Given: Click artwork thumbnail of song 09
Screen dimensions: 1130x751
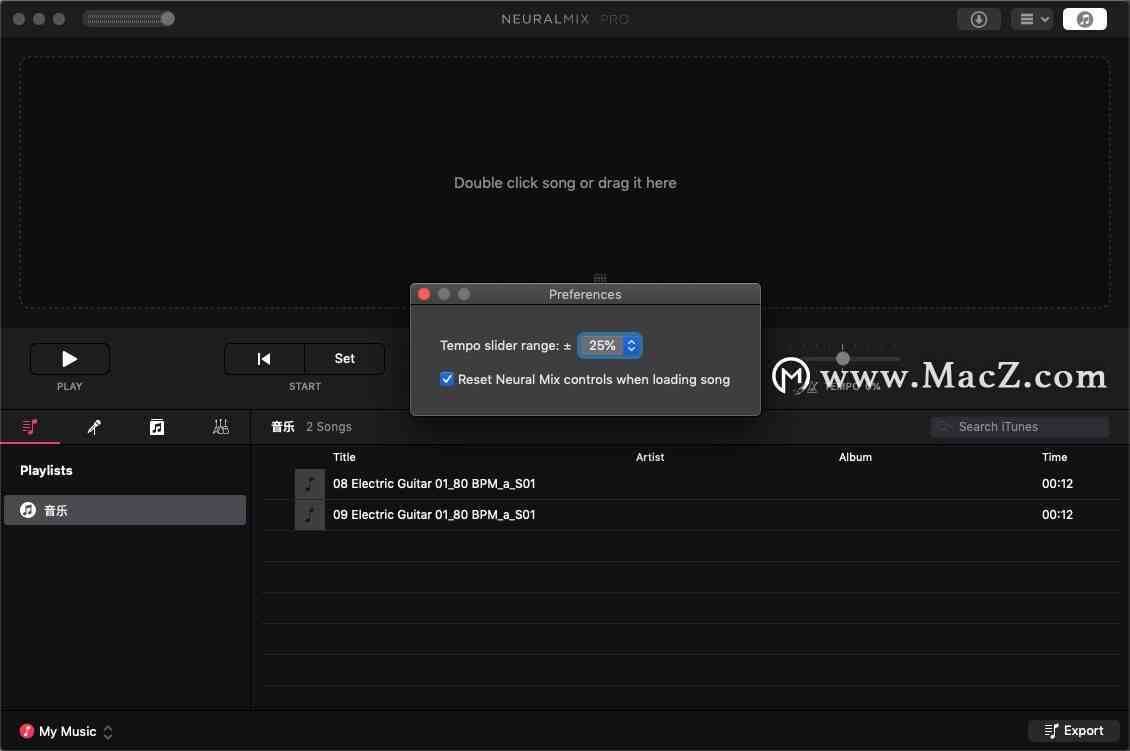Looking at the screenshot, I should [x=310, y=515].
